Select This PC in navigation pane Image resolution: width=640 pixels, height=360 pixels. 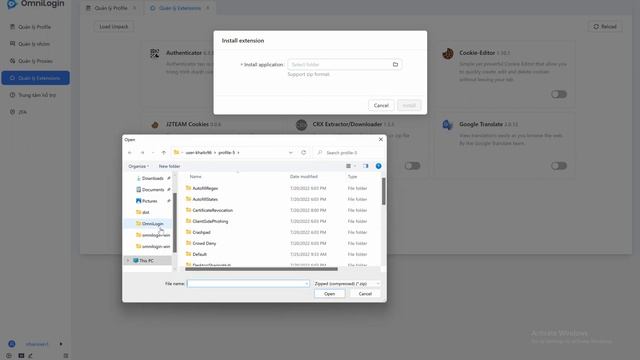click(x=146, y=260)
